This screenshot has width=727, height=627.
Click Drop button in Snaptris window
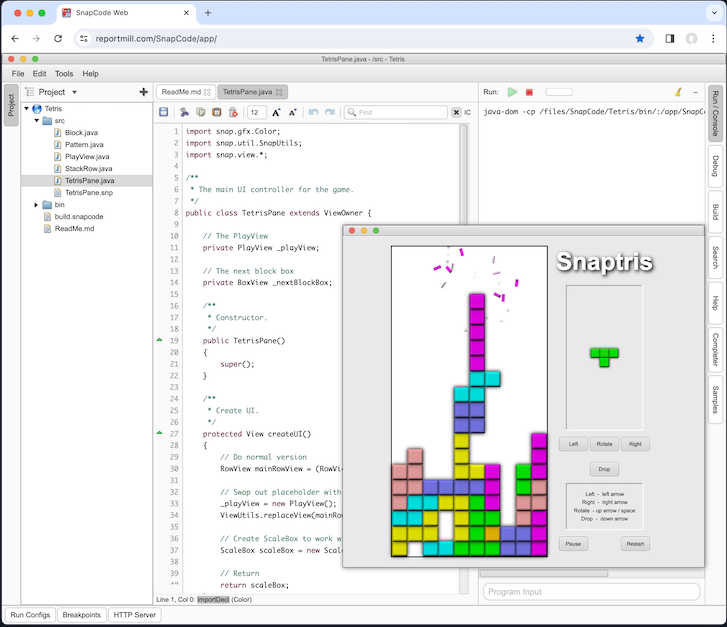coord(604,469)
